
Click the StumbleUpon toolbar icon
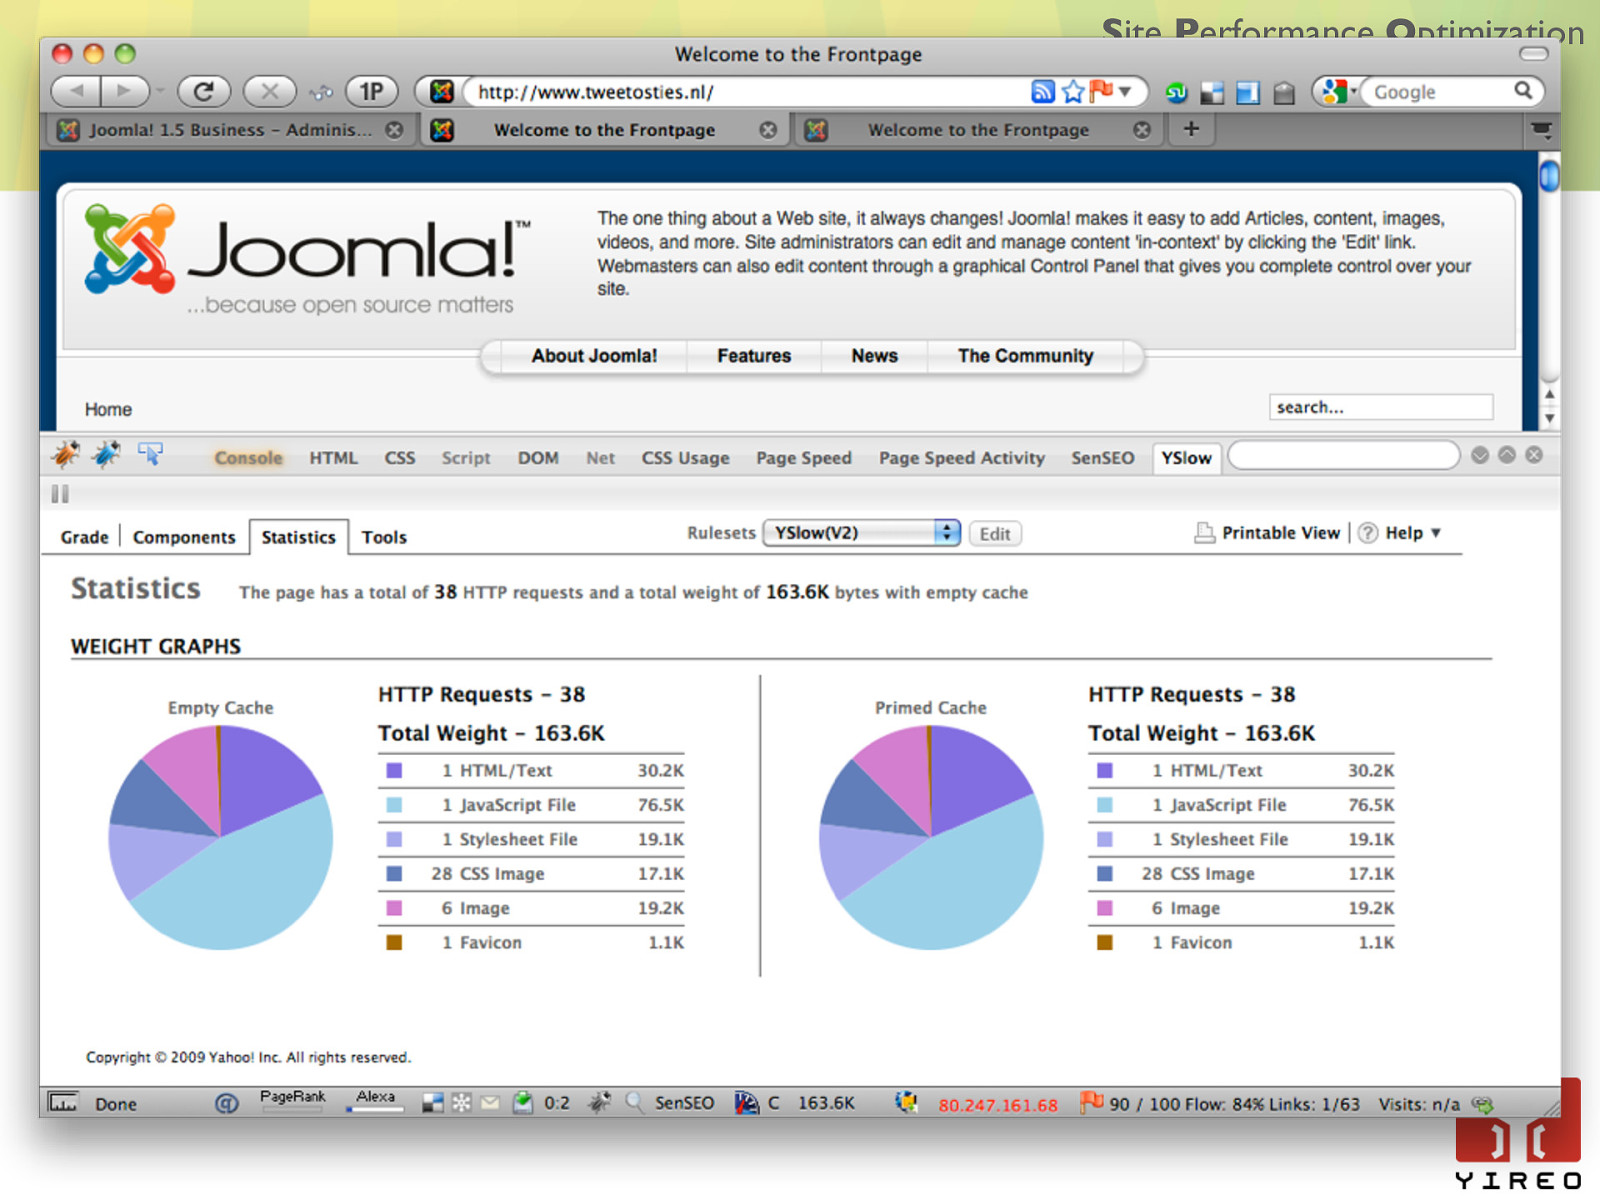[x=1177, y=93]
